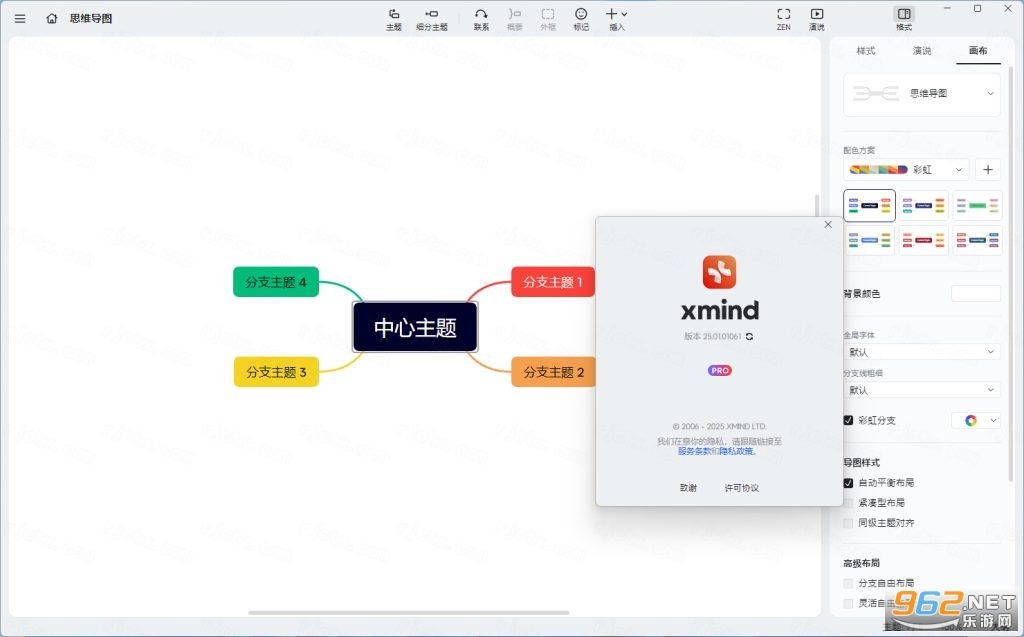Select the last bottom-row theme thumbnail

(977, 240)
